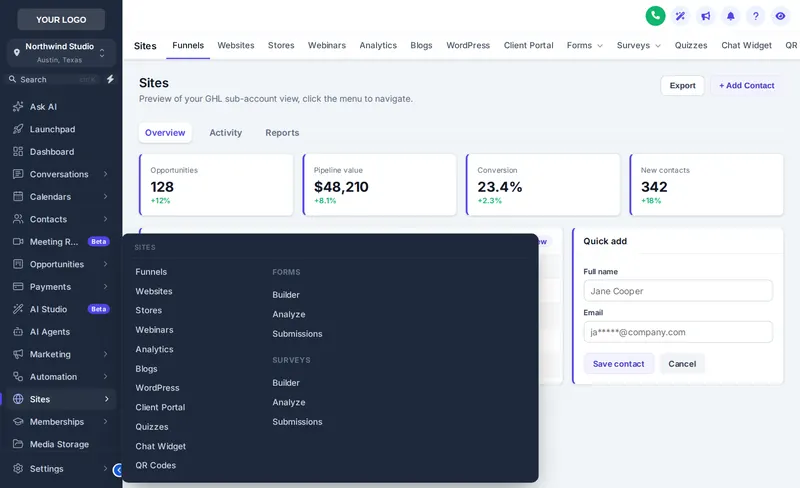Click the location pin icon by Northwind Studio
The height and width of the screenshot is (488, 800).
[x=16, y=53]
